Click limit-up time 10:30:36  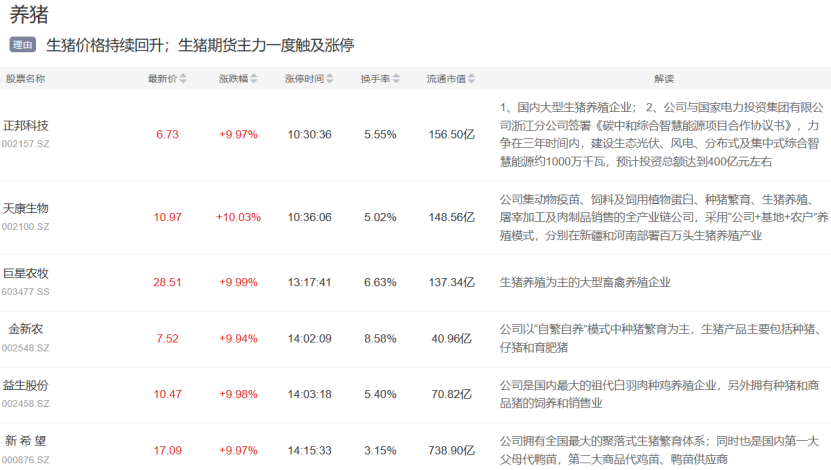[310, 135]
